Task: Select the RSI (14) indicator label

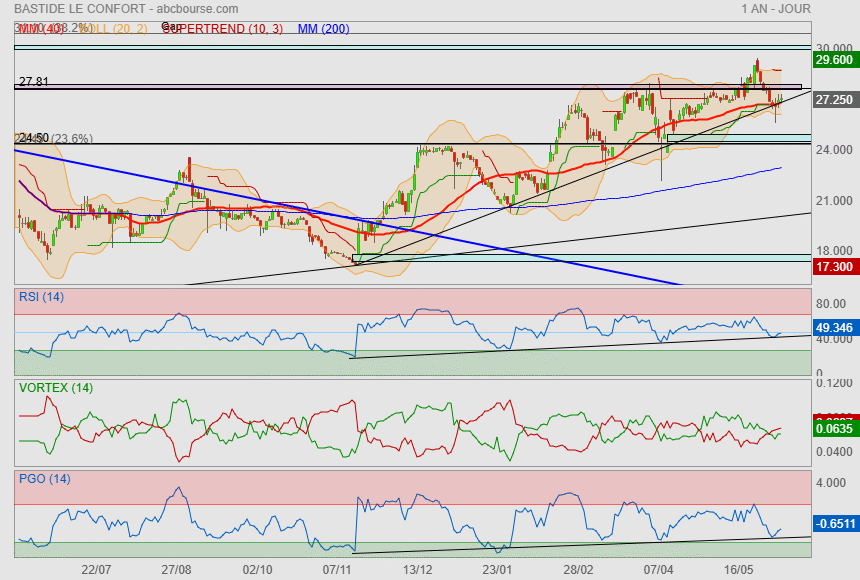Action: point(41,297)
